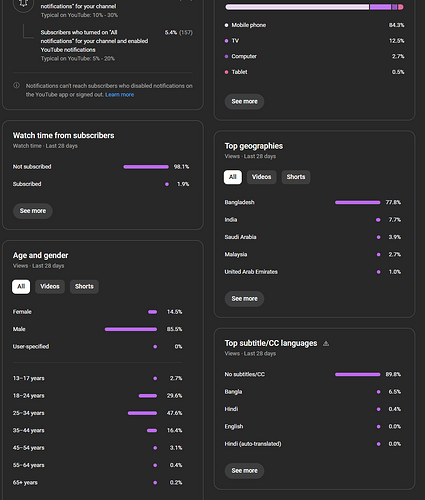Select All filter in Top geographies
This screenshot has width=425, height=500.
(x=233, y=177)
